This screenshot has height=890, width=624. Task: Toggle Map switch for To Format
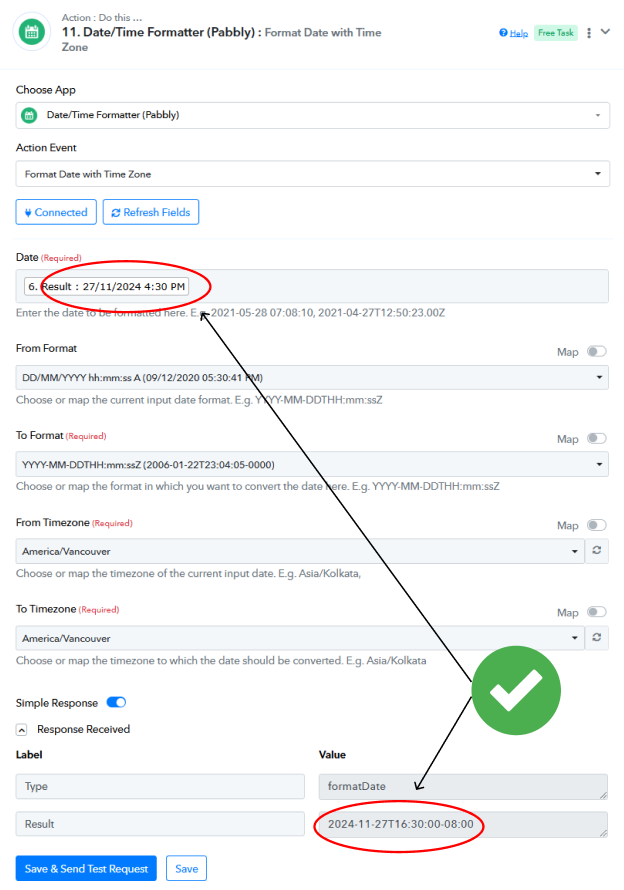(597, 438)
